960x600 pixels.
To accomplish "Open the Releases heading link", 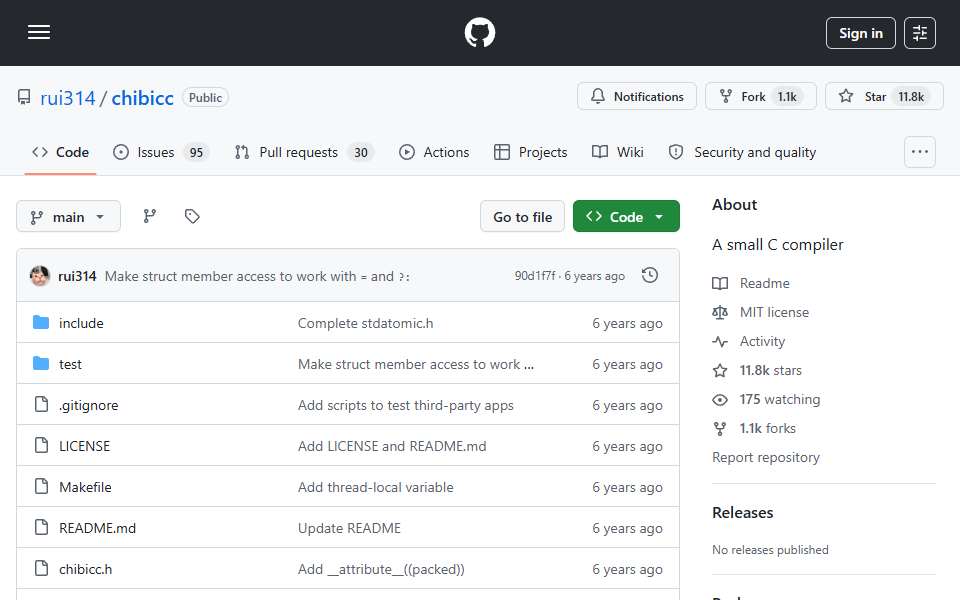I will (742, 512).
